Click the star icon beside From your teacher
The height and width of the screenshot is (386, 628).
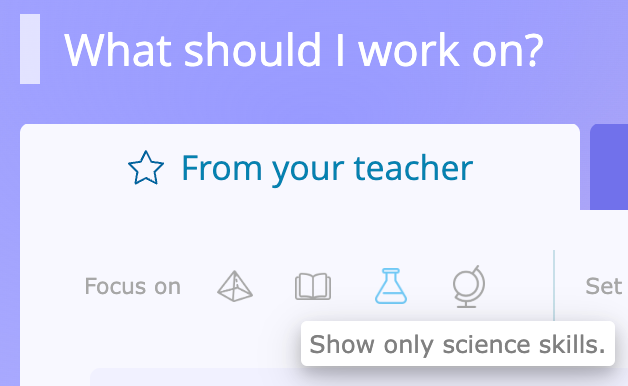point(146,168)
